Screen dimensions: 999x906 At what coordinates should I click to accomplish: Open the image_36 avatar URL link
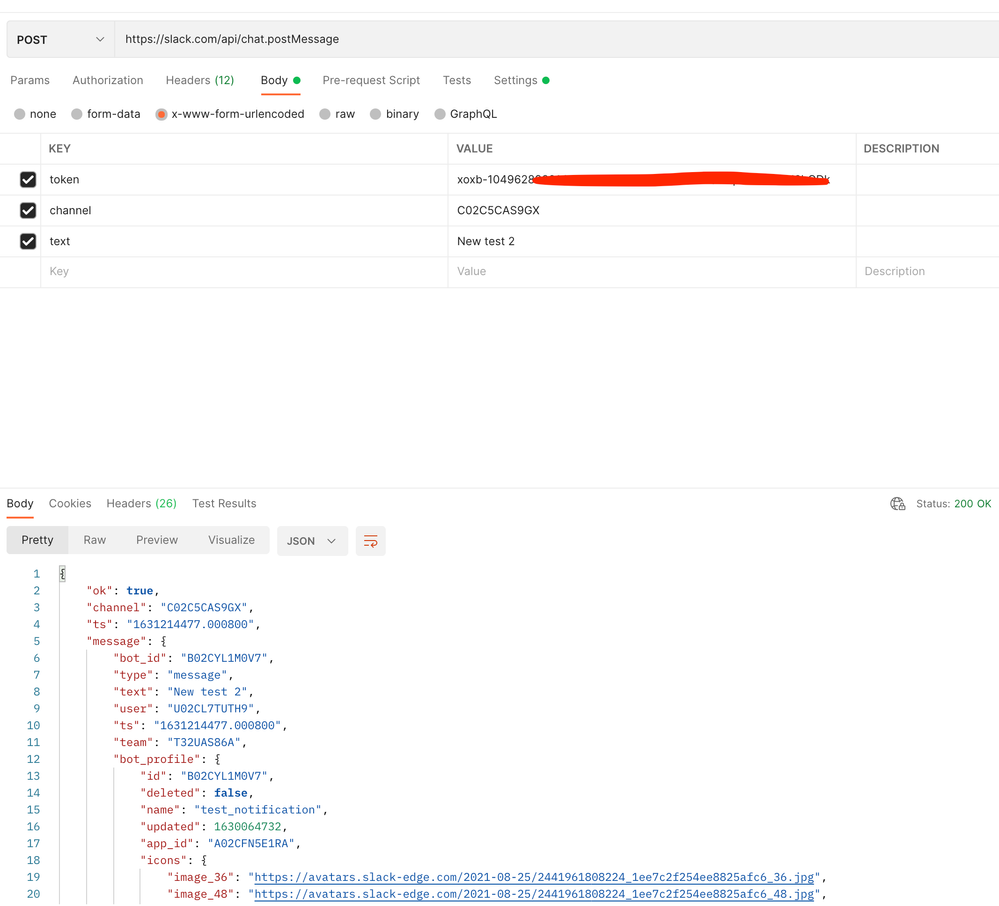pyautogui.click(x=534, y=877)
